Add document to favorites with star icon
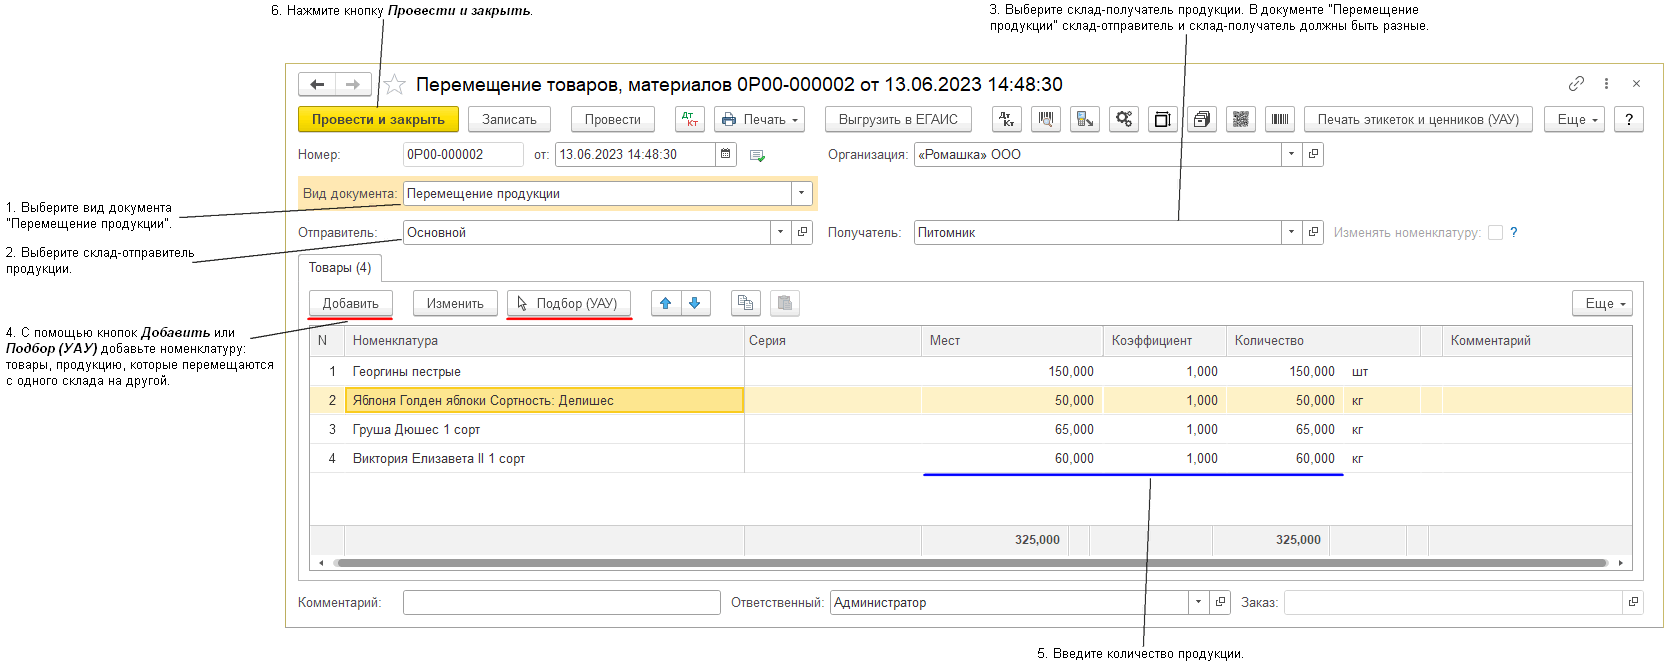This screenshot has width=1664, height=664. tap(395, 85)
